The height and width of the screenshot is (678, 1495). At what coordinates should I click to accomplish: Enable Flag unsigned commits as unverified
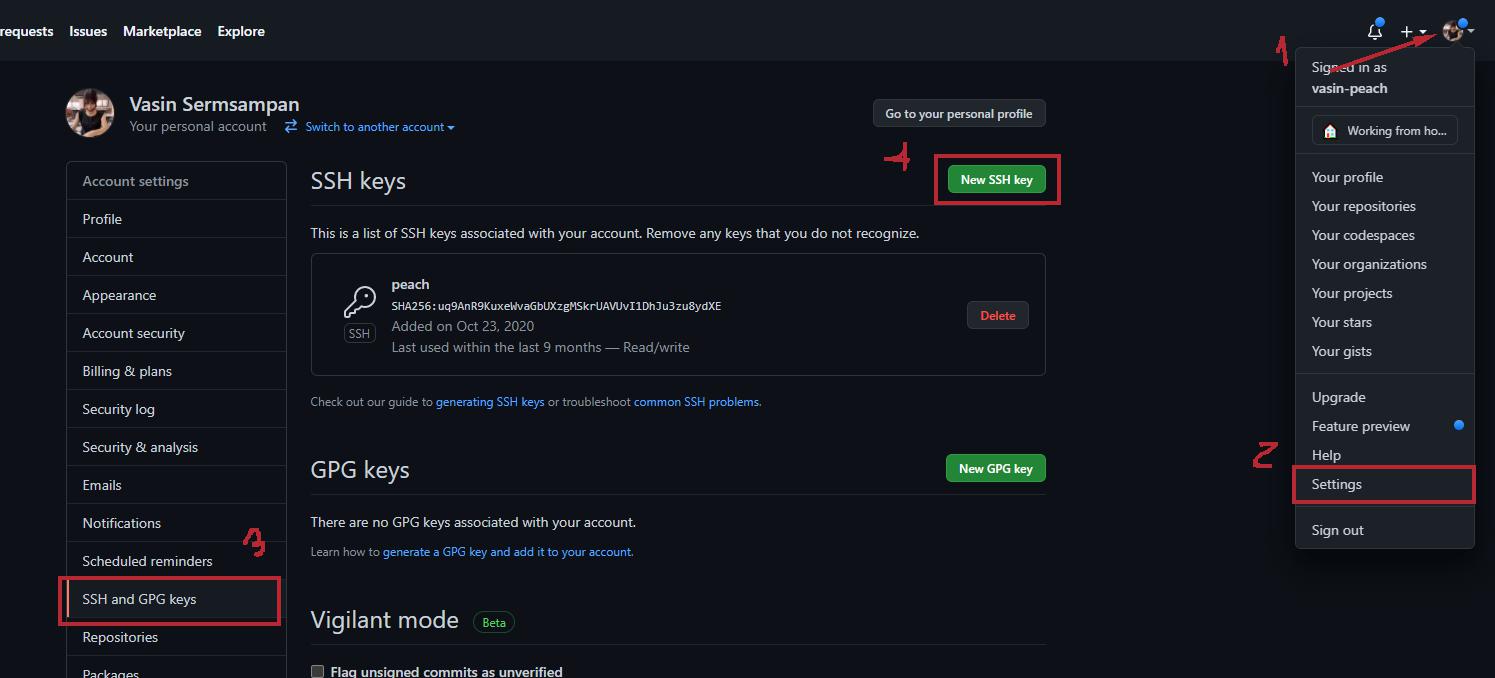click(317, 672)
